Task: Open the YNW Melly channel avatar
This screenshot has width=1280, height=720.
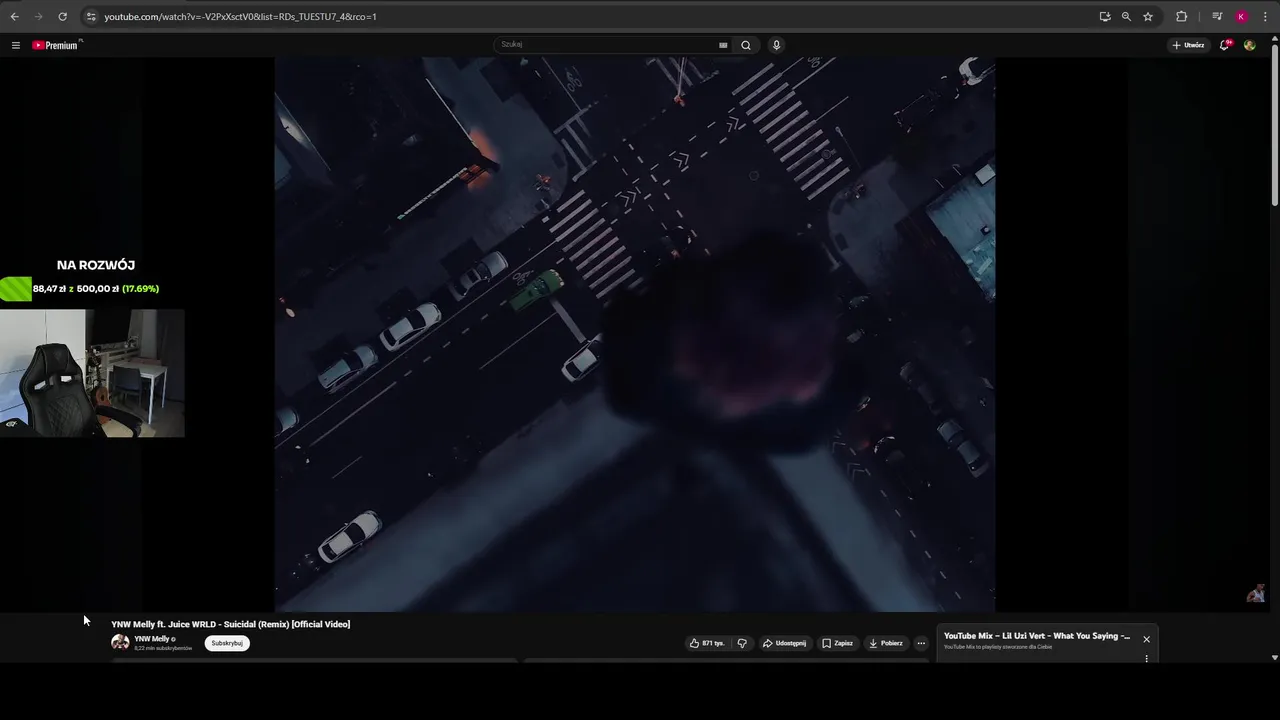Action: click(x=120, y=643)
